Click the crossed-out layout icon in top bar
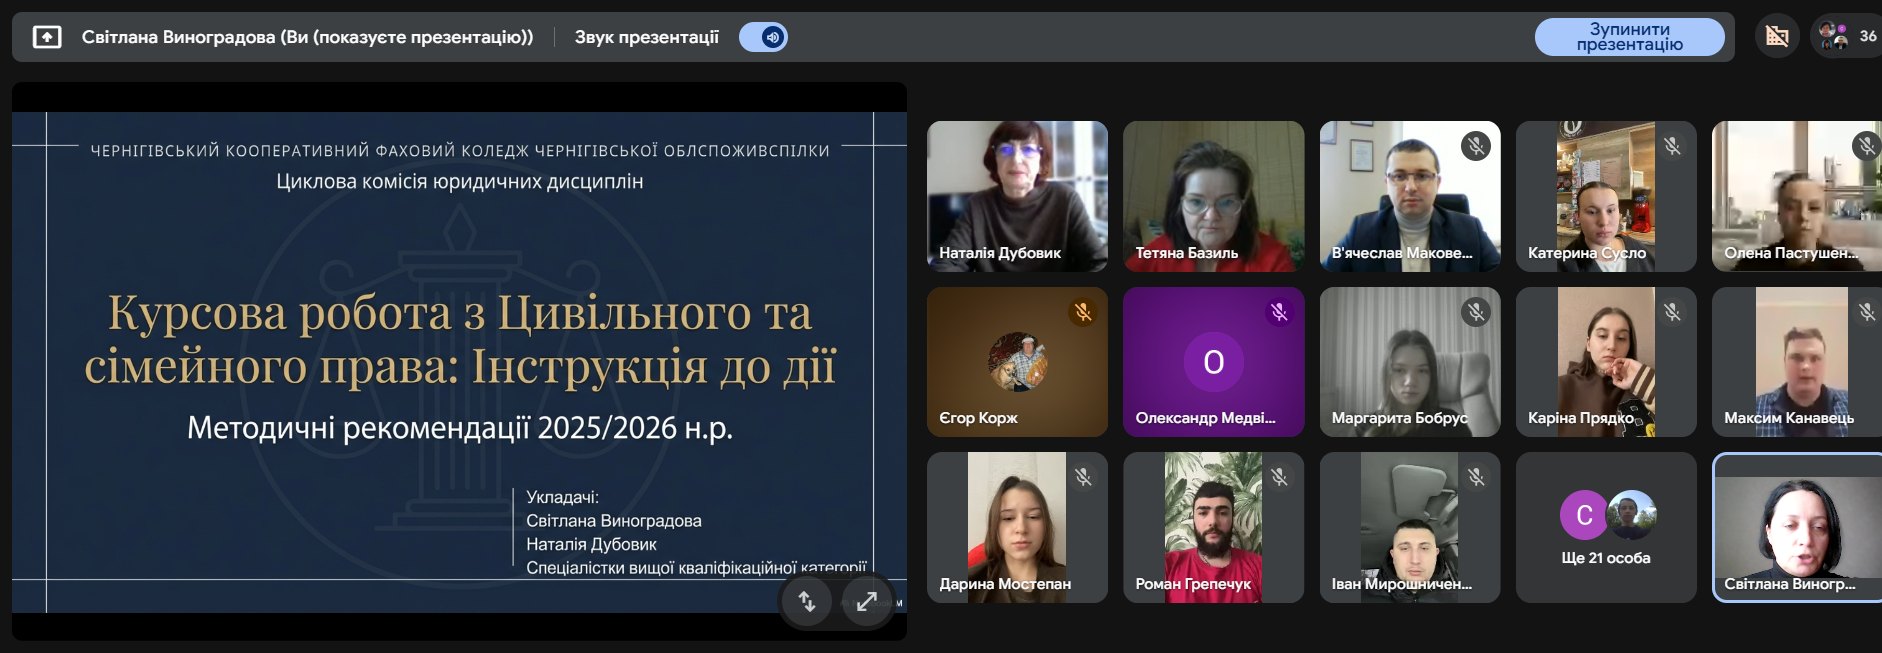 click(1777, 37)
